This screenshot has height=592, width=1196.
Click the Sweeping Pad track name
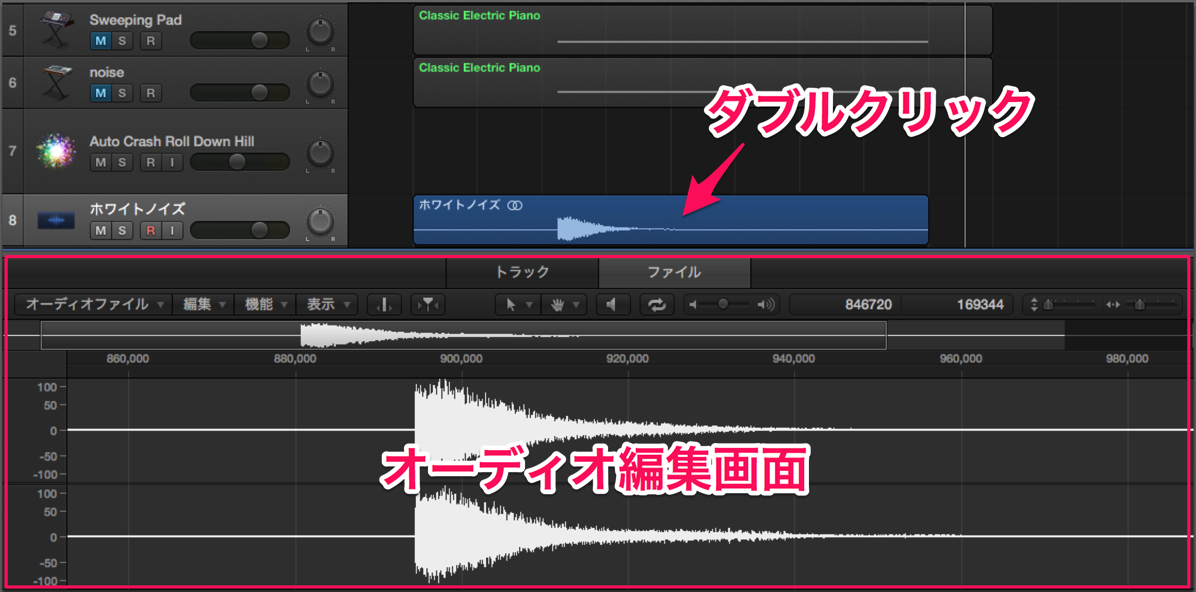[x=135, y=20]
